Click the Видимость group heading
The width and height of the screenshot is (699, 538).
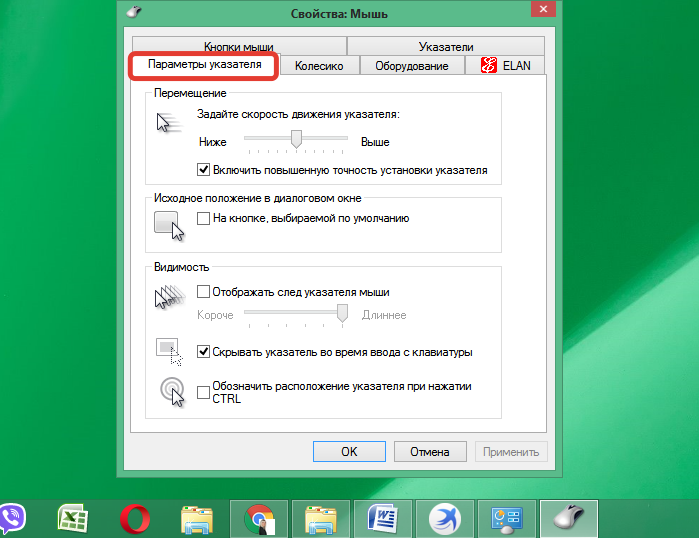point(181,267)
